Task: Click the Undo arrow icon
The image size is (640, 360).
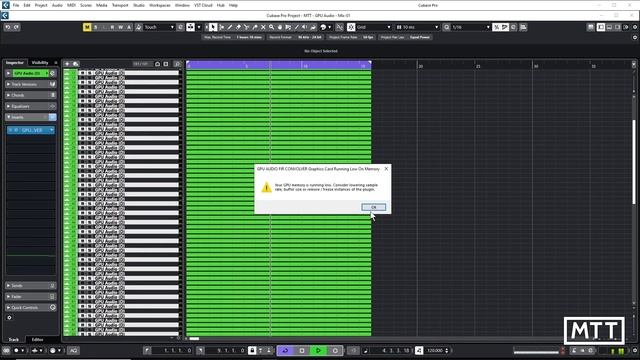Action: tap(8, 27)
